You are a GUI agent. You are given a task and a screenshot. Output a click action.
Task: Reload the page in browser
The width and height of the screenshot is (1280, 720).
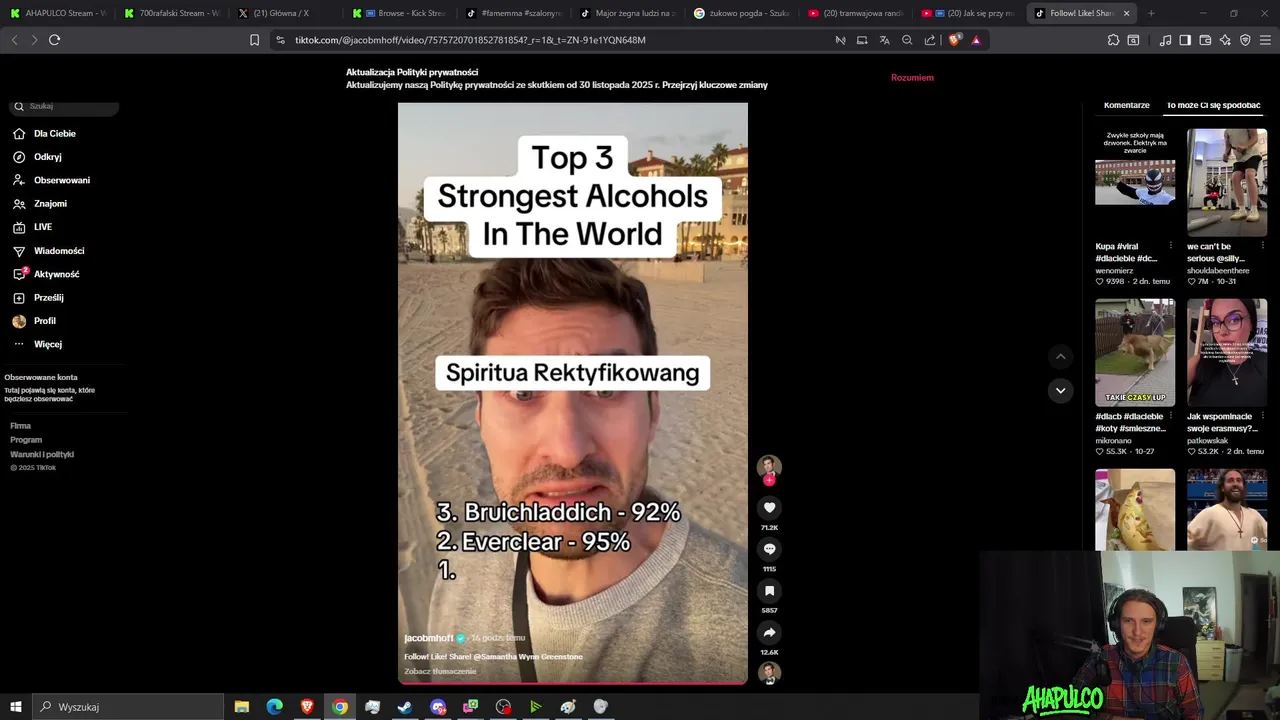coord(54,40)
